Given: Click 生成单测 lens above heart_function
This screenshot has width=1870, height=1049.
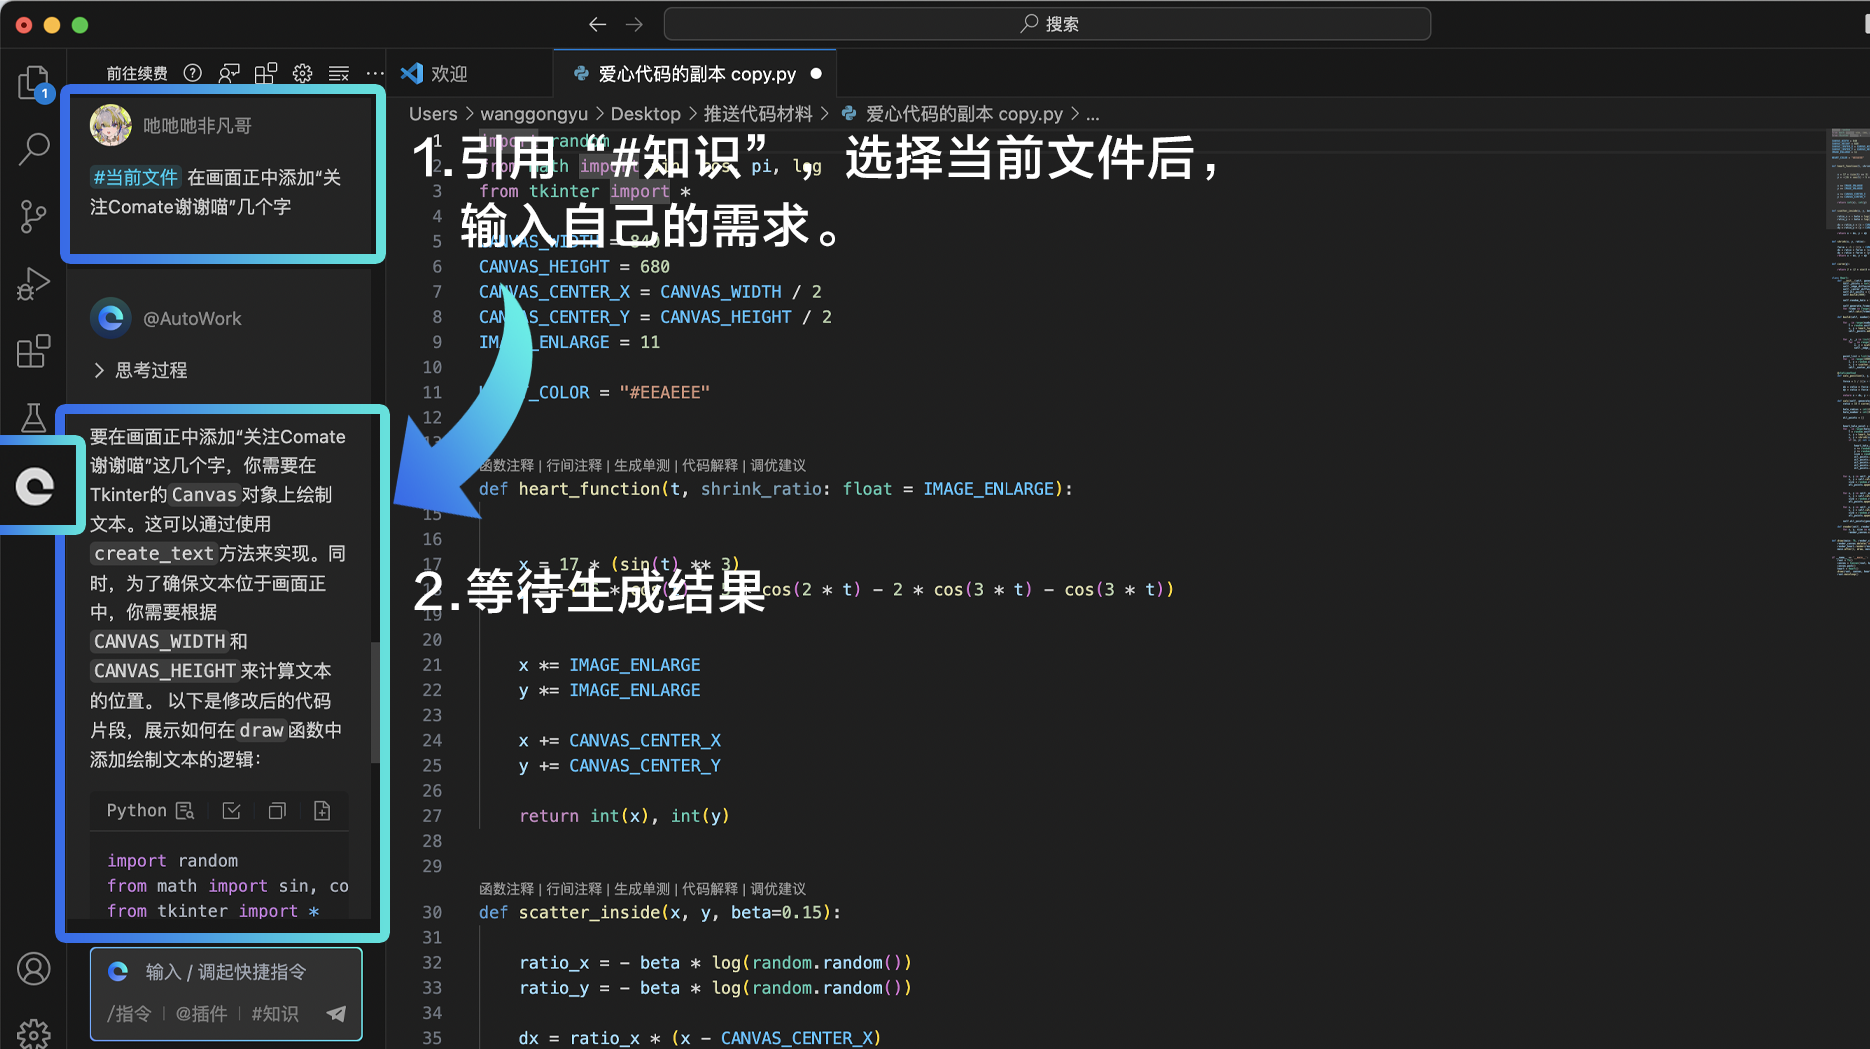Looking at the screenshot, I should (x=642, y=465).
